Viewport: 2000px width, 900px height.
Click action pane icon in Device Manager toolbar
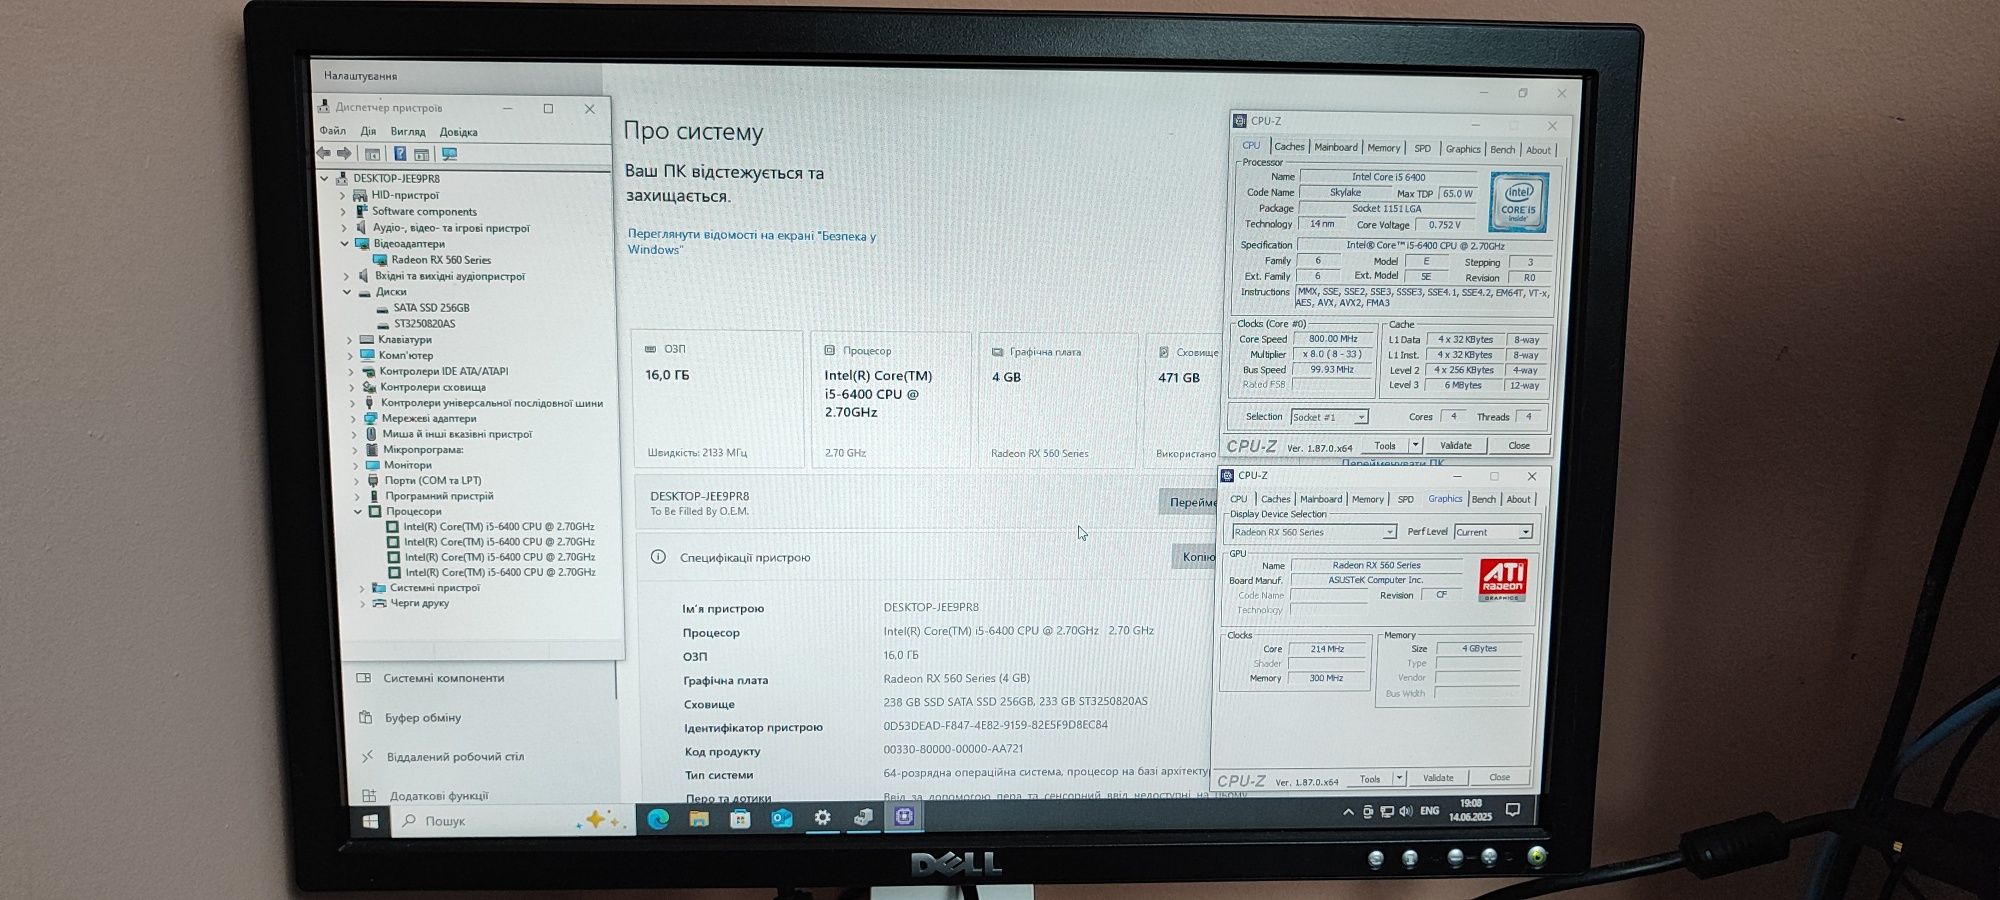(x=422, y=154)
